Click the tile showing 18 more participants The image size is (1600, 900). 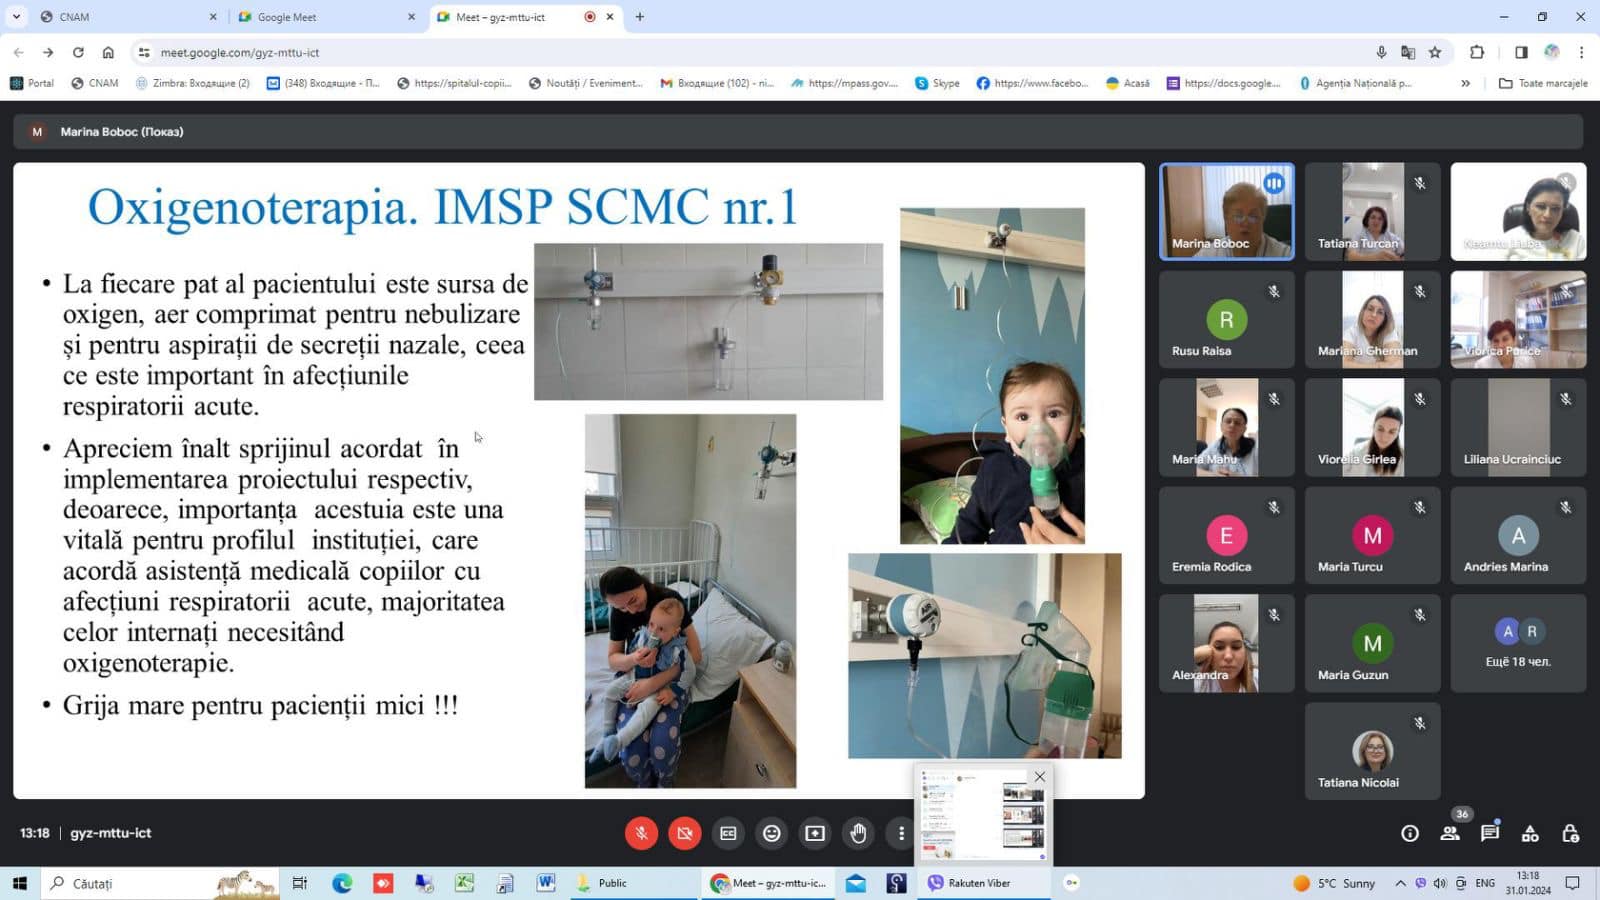pyautogui.click(x=1518, y=643)
